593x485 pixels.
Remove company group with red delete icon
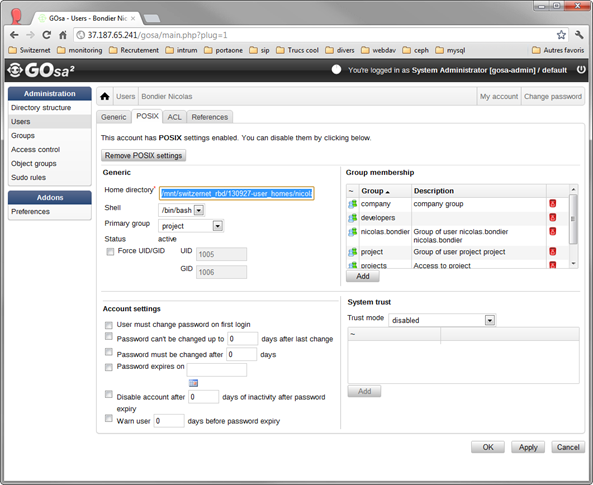pyautogui.click(x=553, y=204)
